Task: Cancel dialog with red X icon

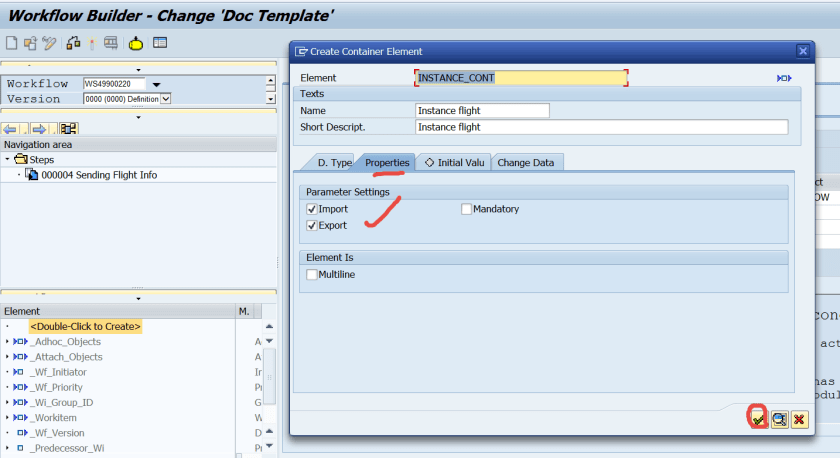Action: click(799, 419)
